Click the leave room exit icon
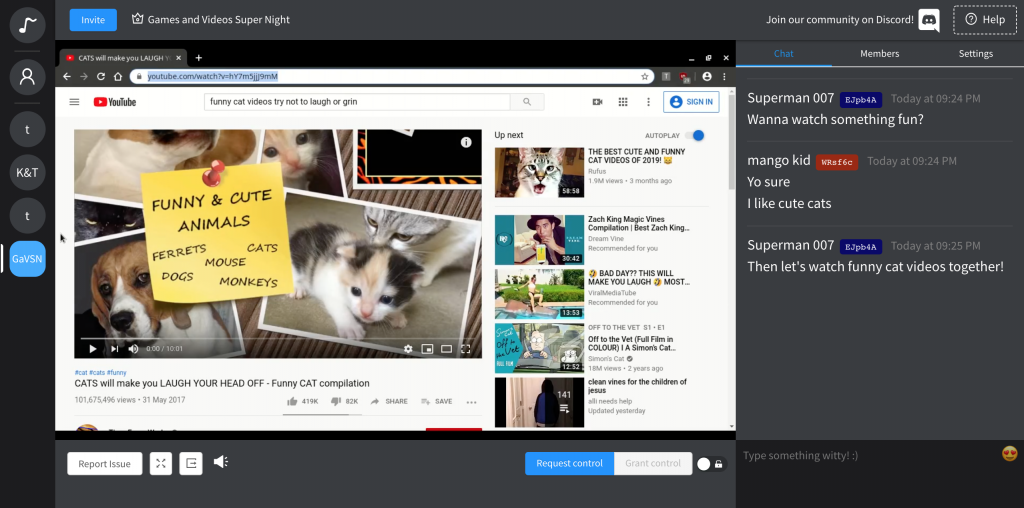1024x508 pixels. (191, 463)
